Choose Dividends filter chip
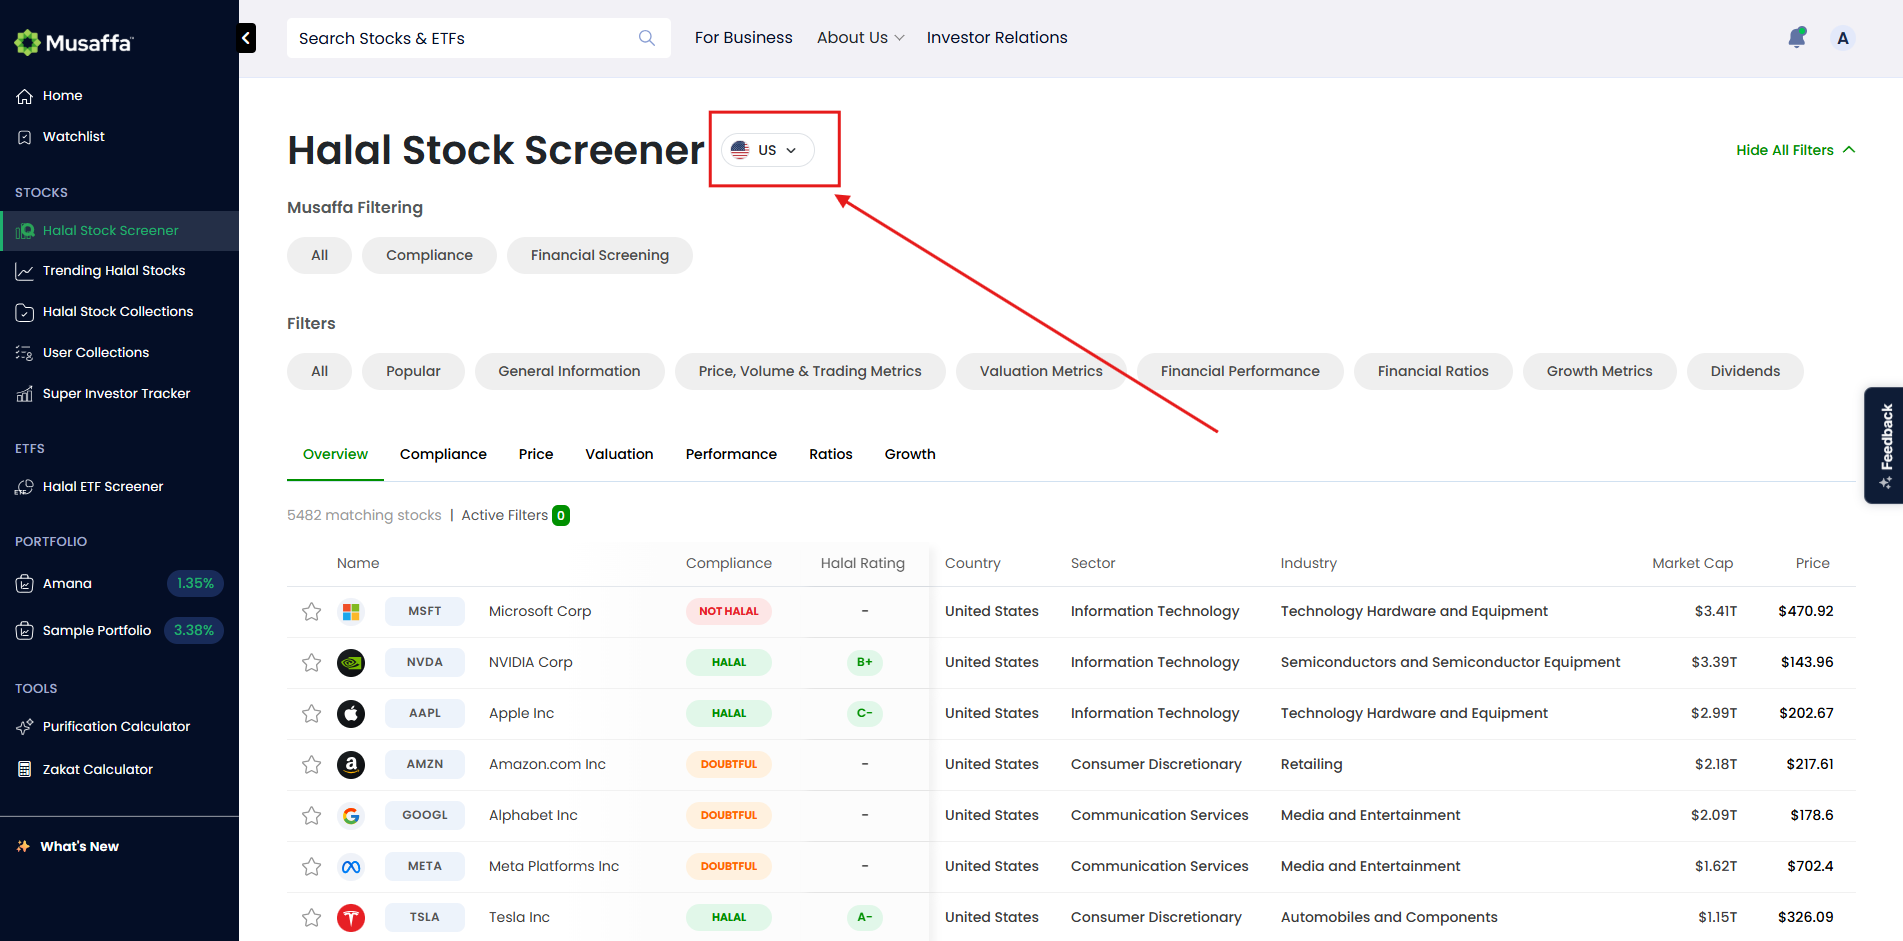Screen dimensions: 1903x941 tap(1745, 371)
